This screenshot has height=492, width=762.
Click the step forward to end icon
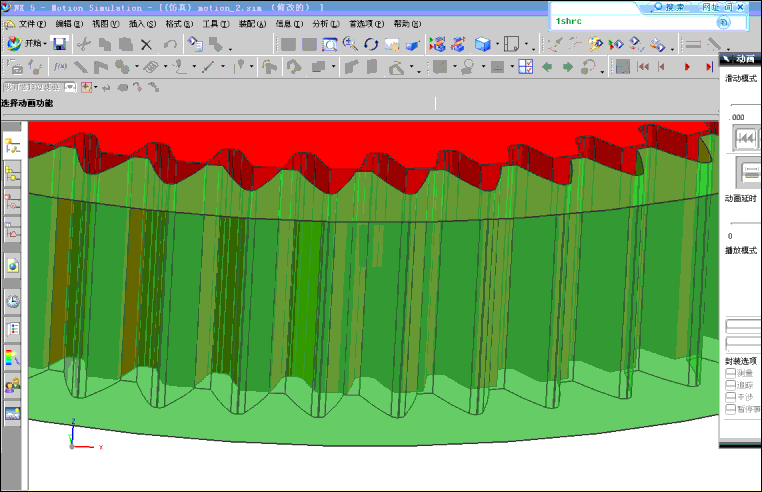pyautogui.click(x=709, y=67)
